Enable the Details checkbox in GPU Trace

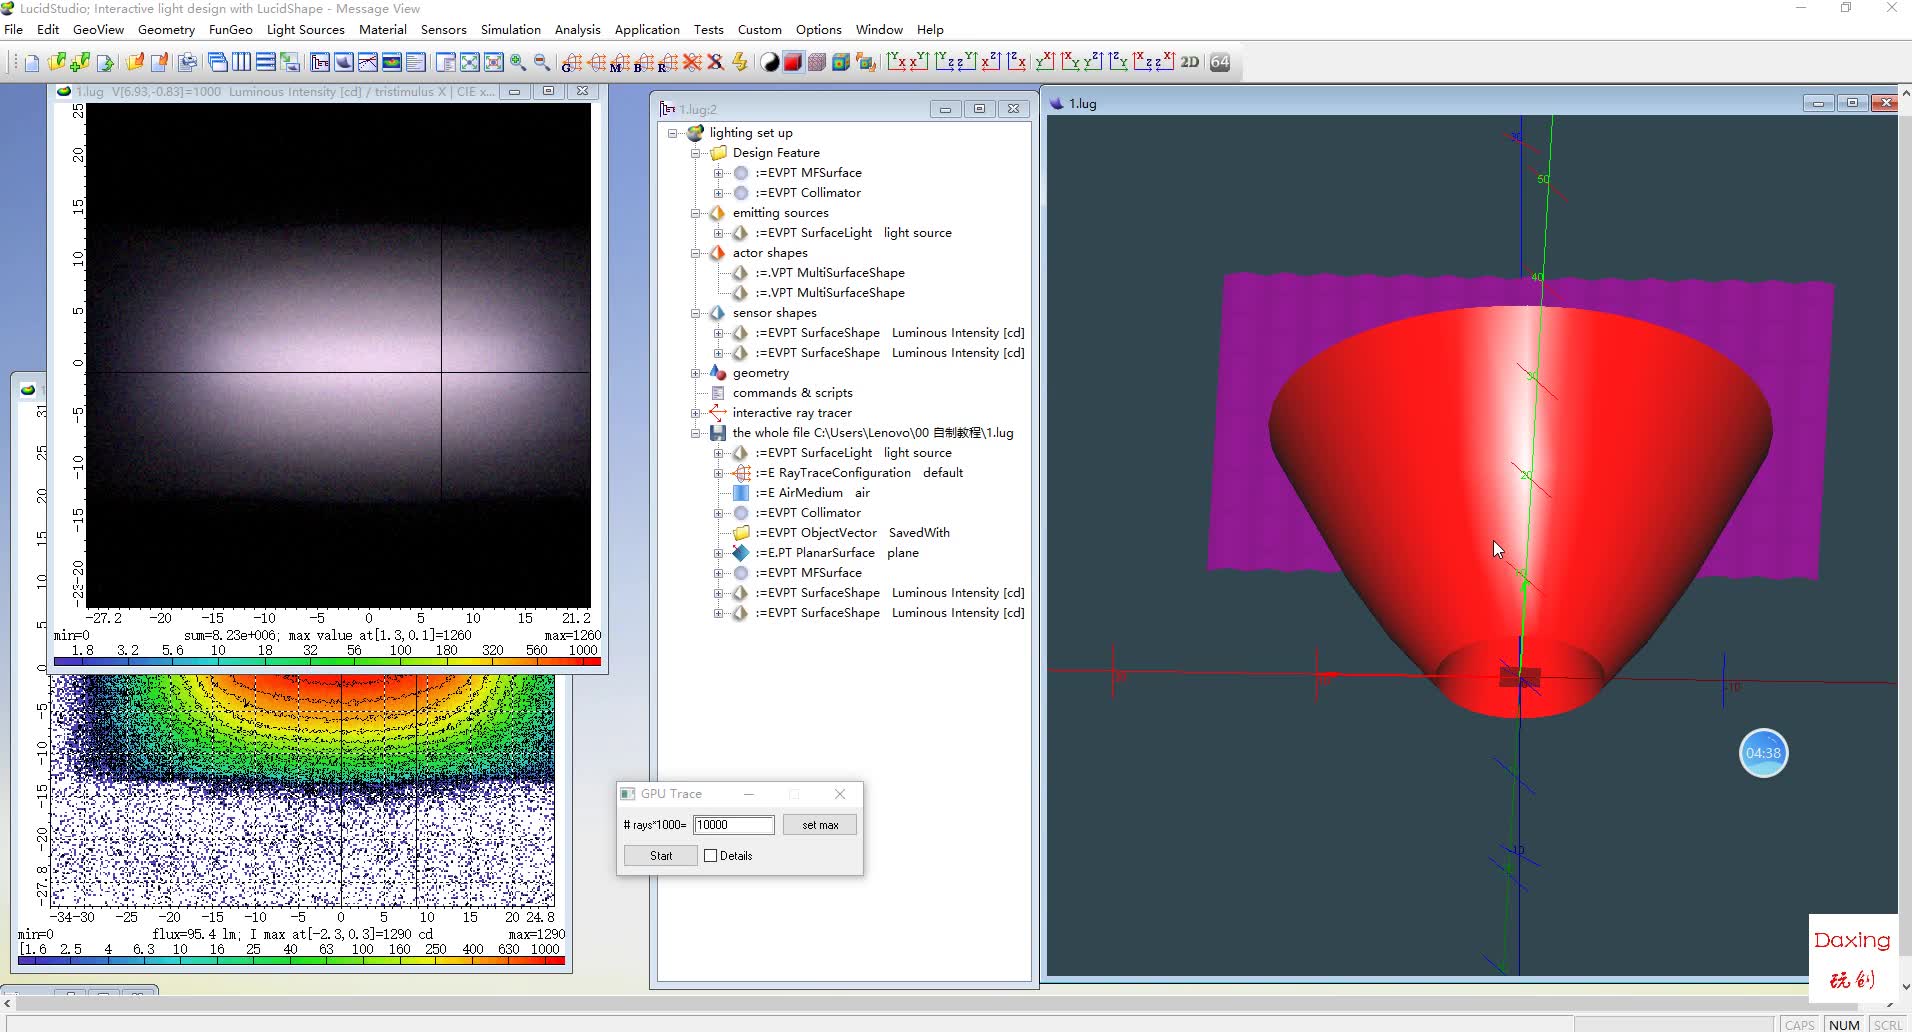tap(711, 856)
